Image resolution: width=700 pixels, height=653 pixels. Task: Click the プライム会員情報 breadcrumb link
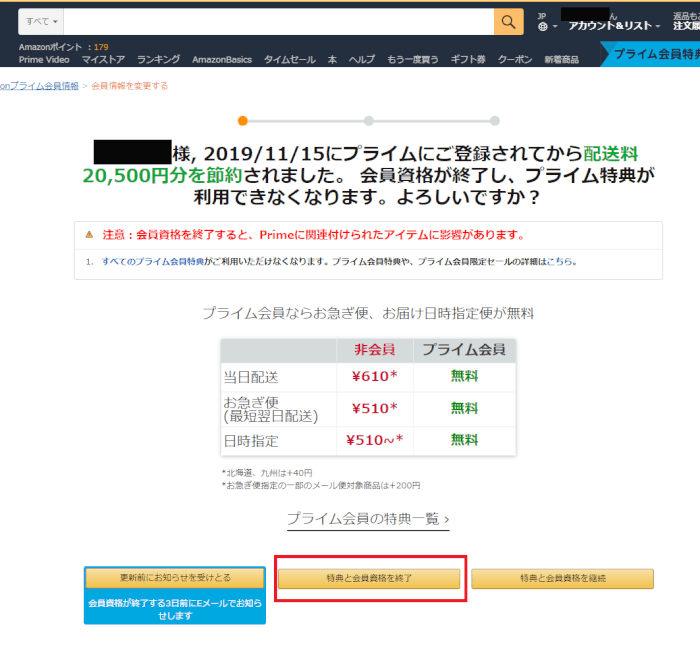click(40, 86)
